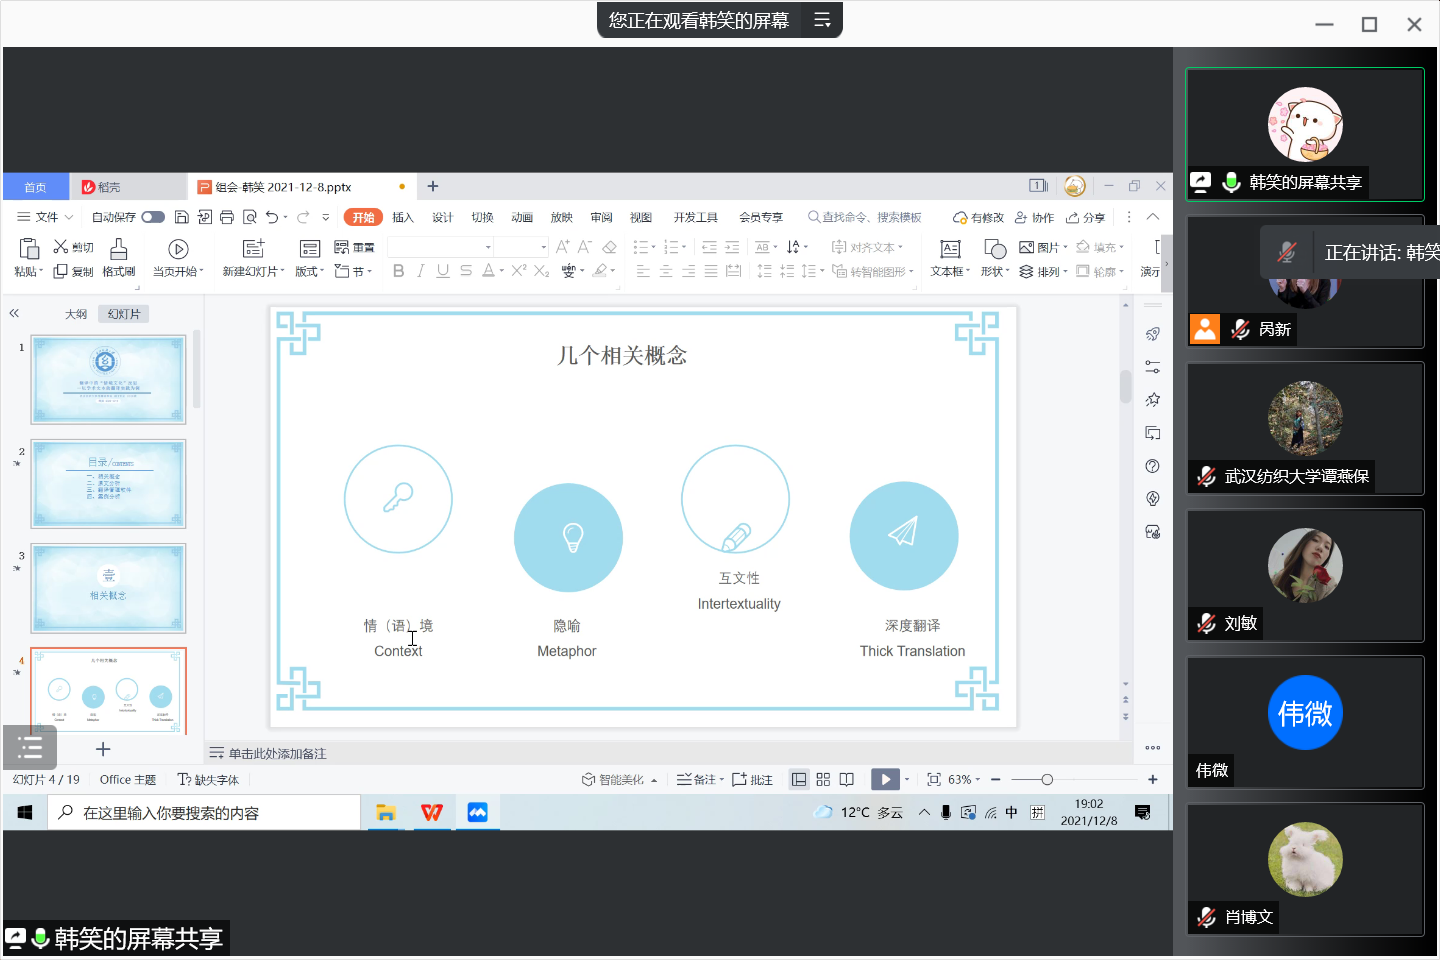The height and width of the screenshot is (960, 1440).
Task: Toggle underline formatting button
Action: point(443,271)
